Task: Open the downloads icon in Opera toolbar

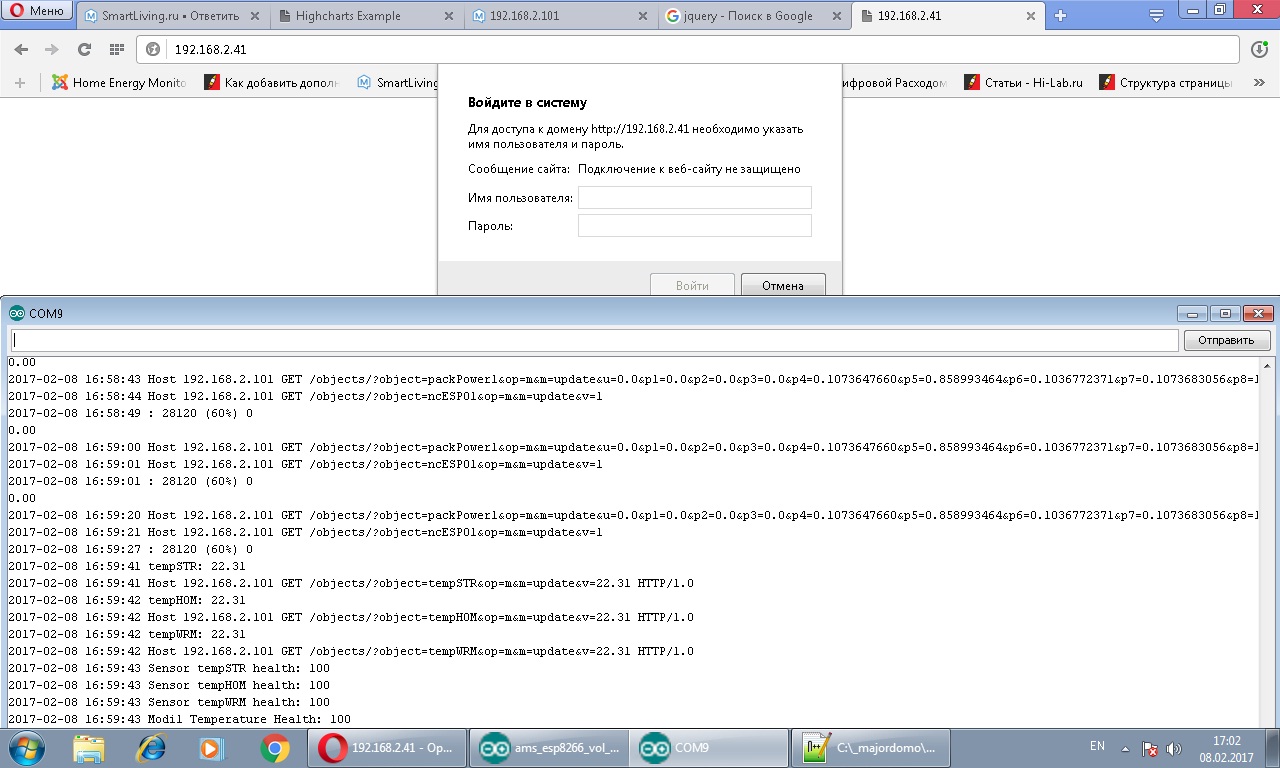Action: pyautogui.click(x=1260, y=49)
